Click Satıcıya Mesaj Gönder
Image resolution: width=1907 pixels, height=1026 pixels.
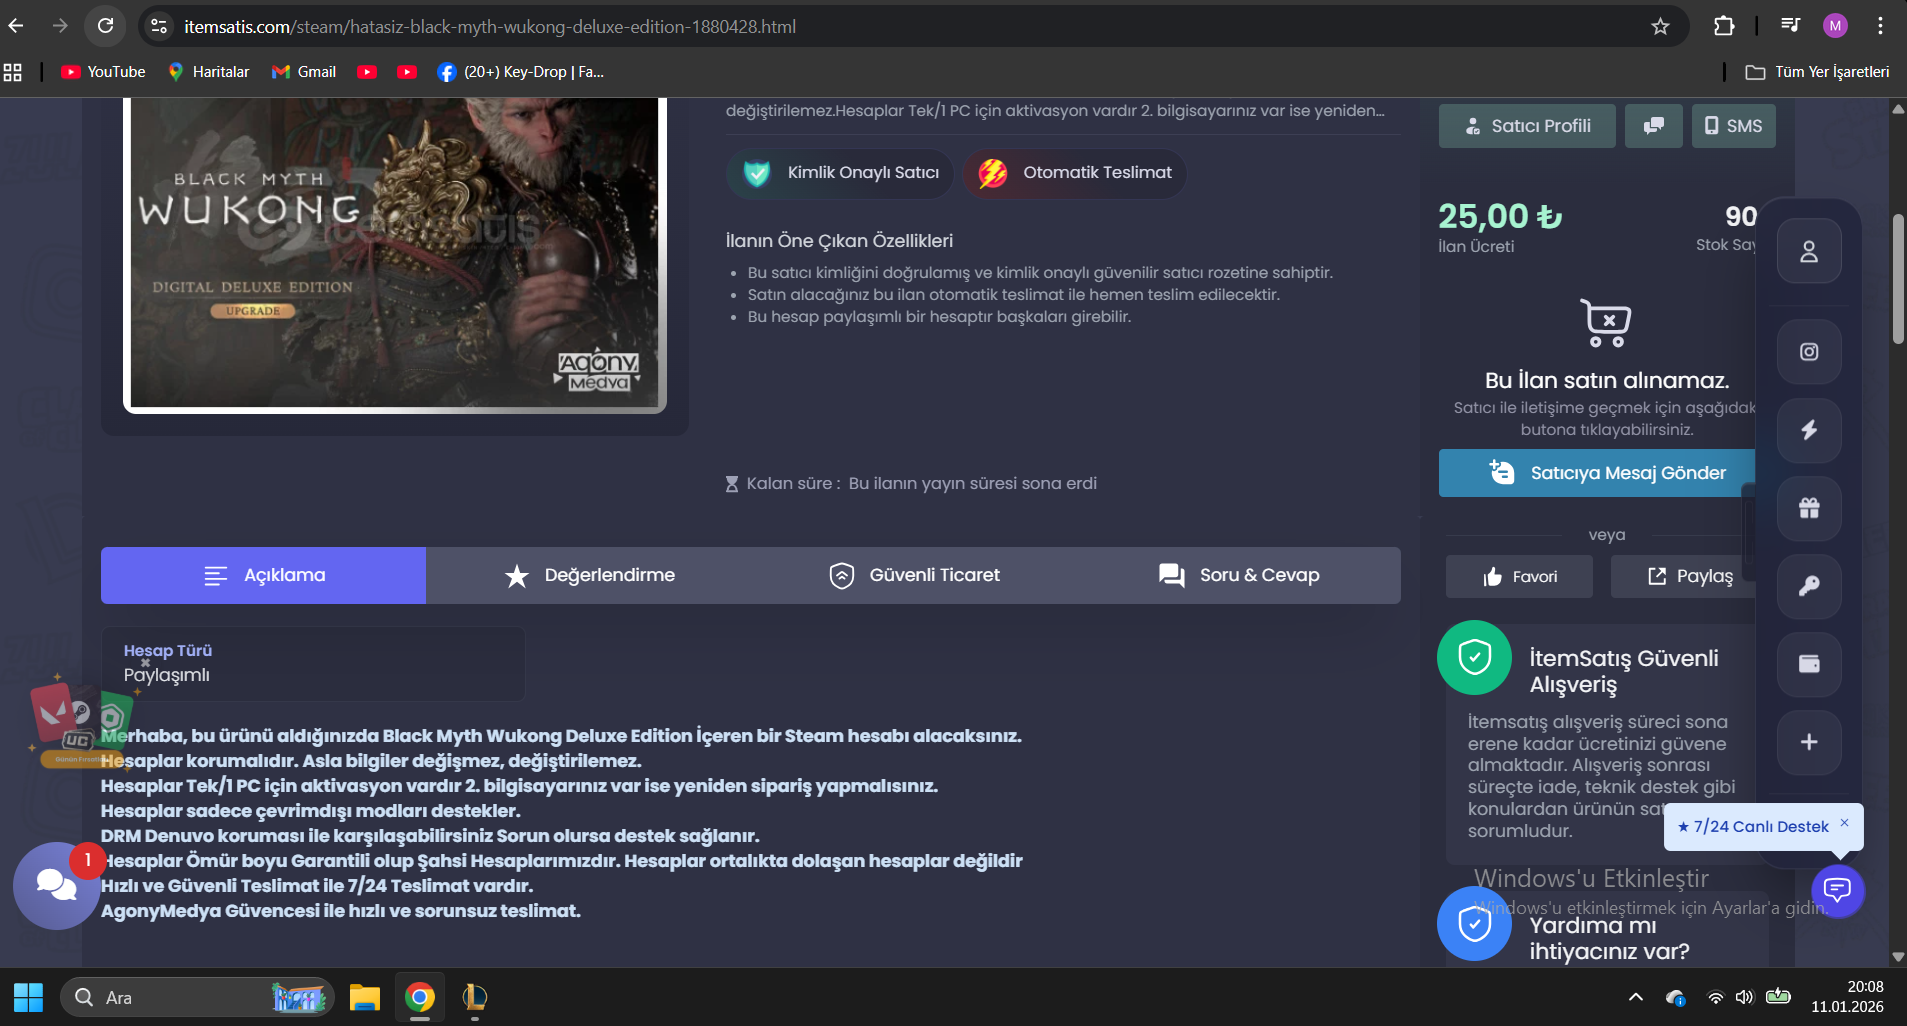tap(1597, 473)
